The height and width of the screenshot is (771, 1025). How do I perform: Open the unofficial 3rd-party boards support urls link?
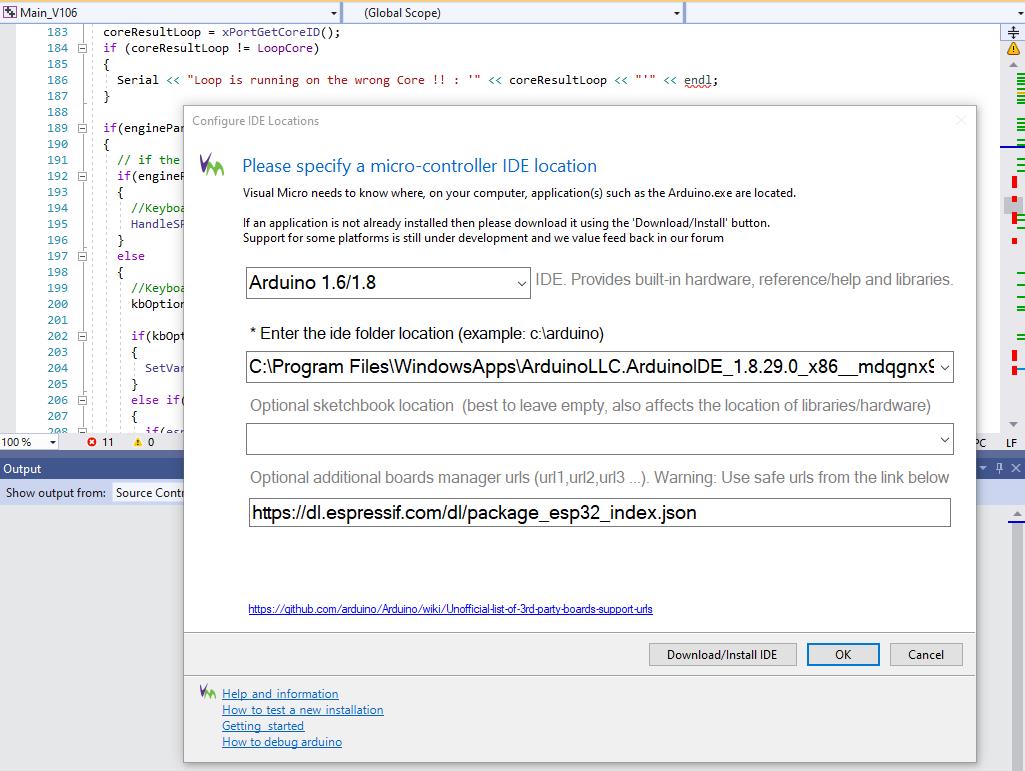[x=450, y=609]
